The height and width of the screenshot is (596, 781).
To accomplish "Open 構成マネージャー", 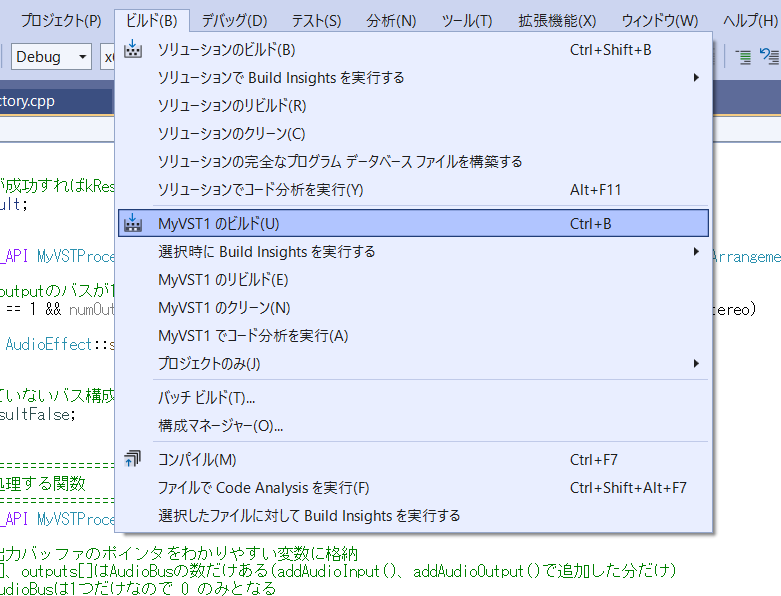I will (x=220, y=426).
